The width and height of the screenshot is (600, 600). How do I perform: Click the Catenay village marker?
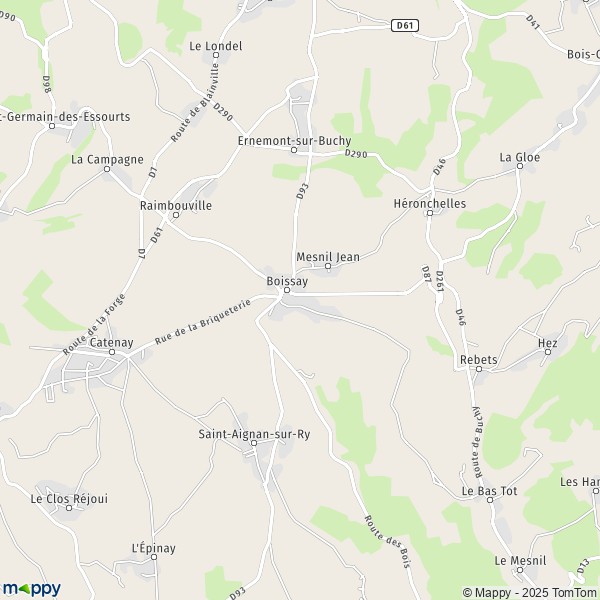[x=112, y=352]
